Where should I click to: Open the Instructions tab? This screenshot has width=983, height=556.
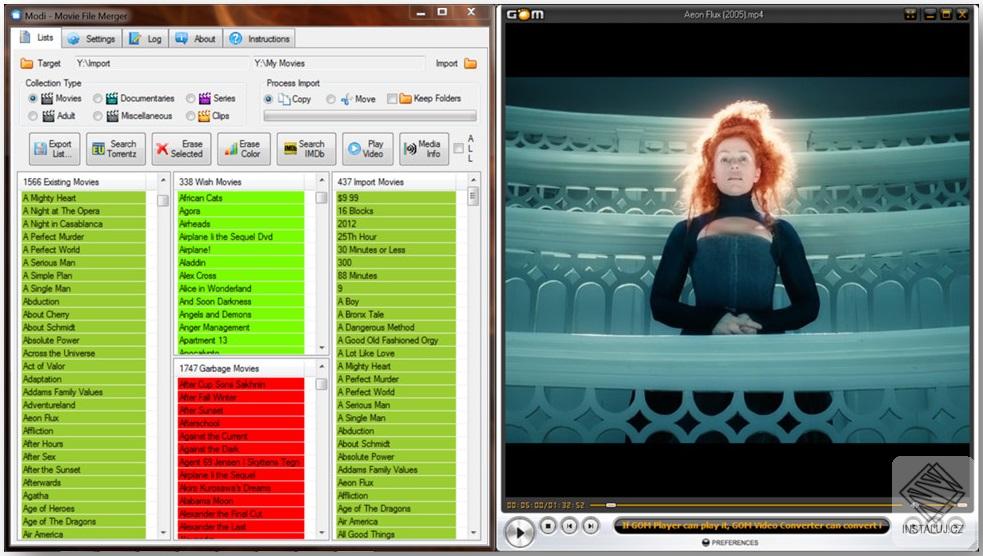[260, 39]
